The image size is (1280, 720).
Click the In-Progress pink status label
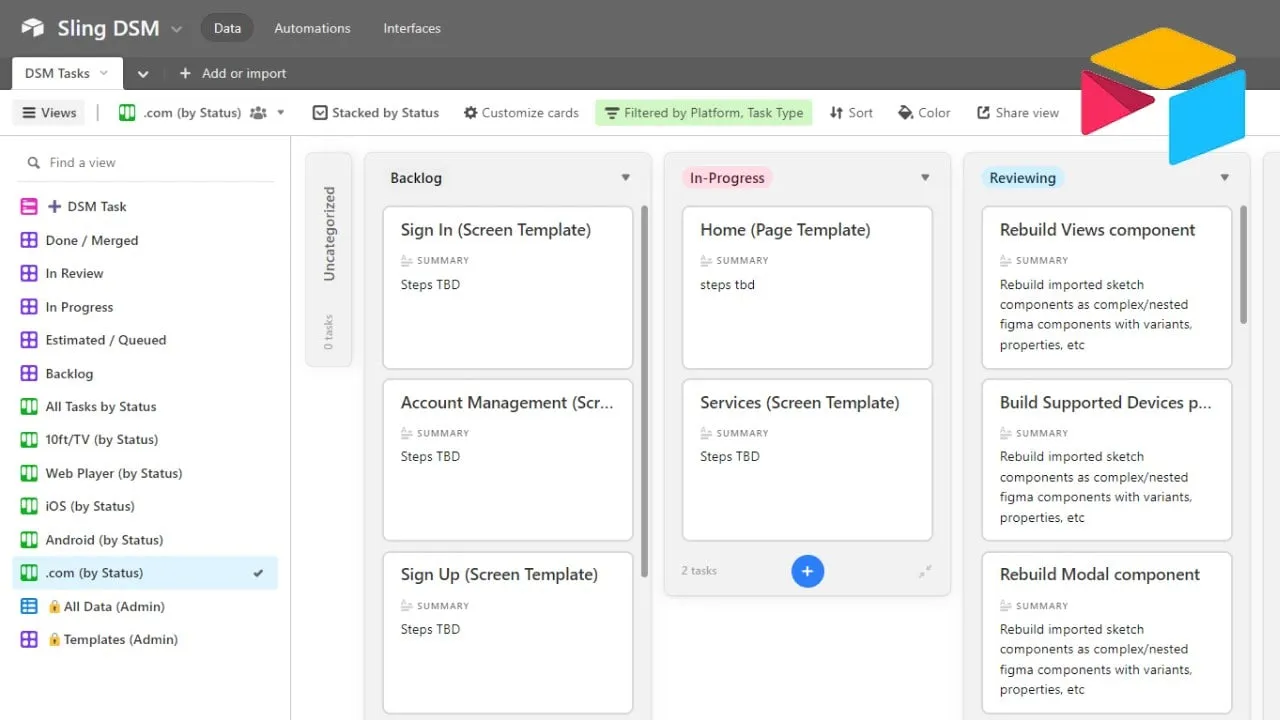pos(727,178)
